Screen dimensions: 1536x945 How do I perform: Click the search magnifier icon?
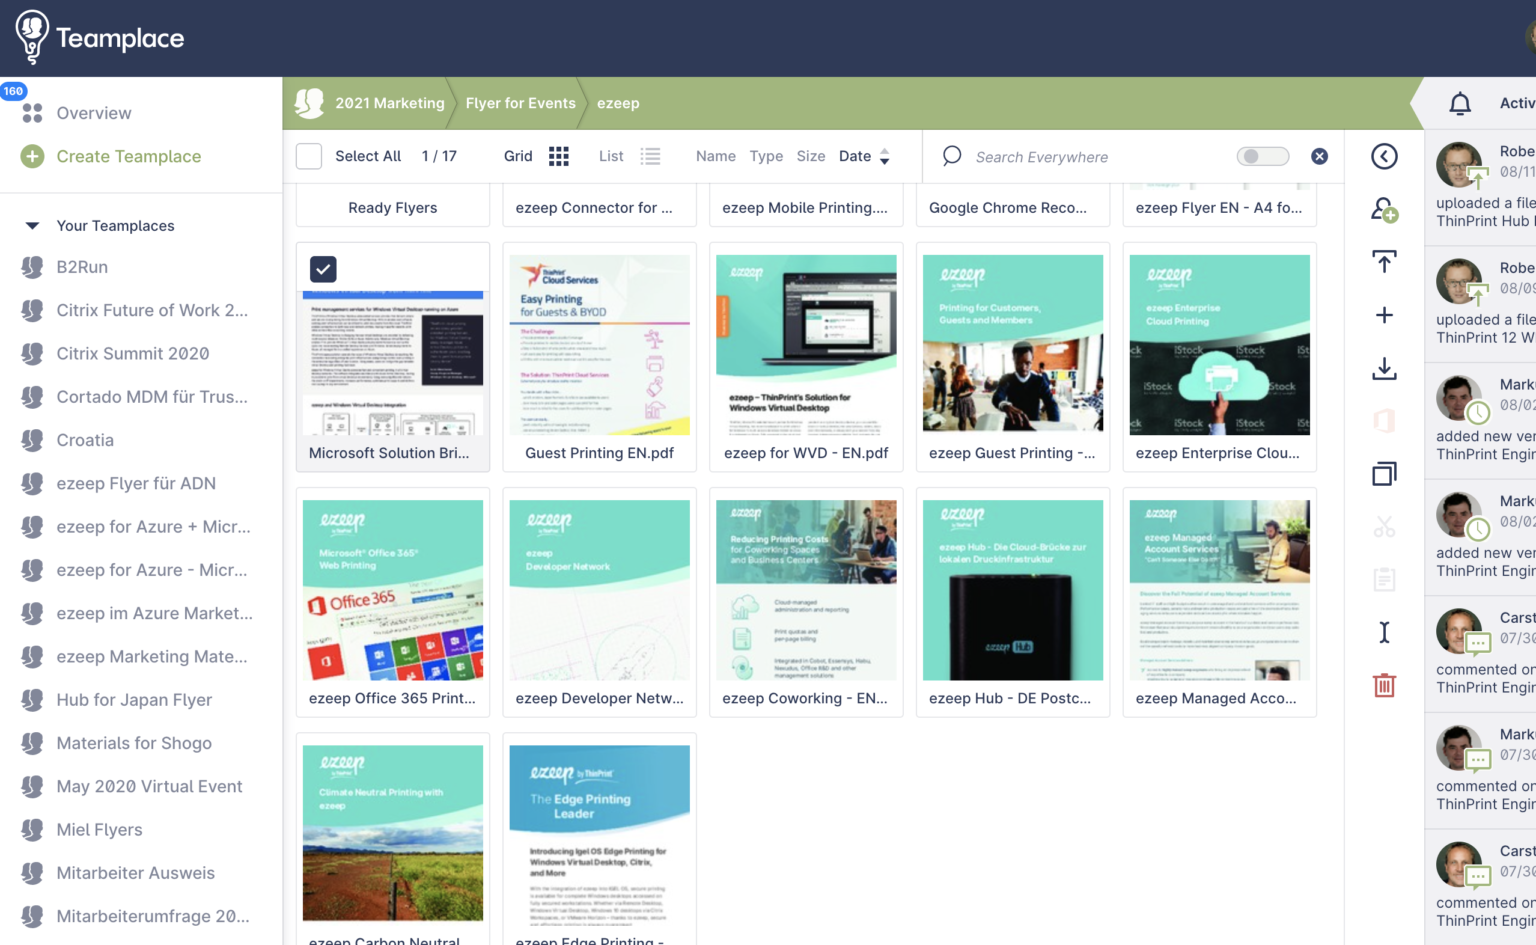[x=951, y=156]
